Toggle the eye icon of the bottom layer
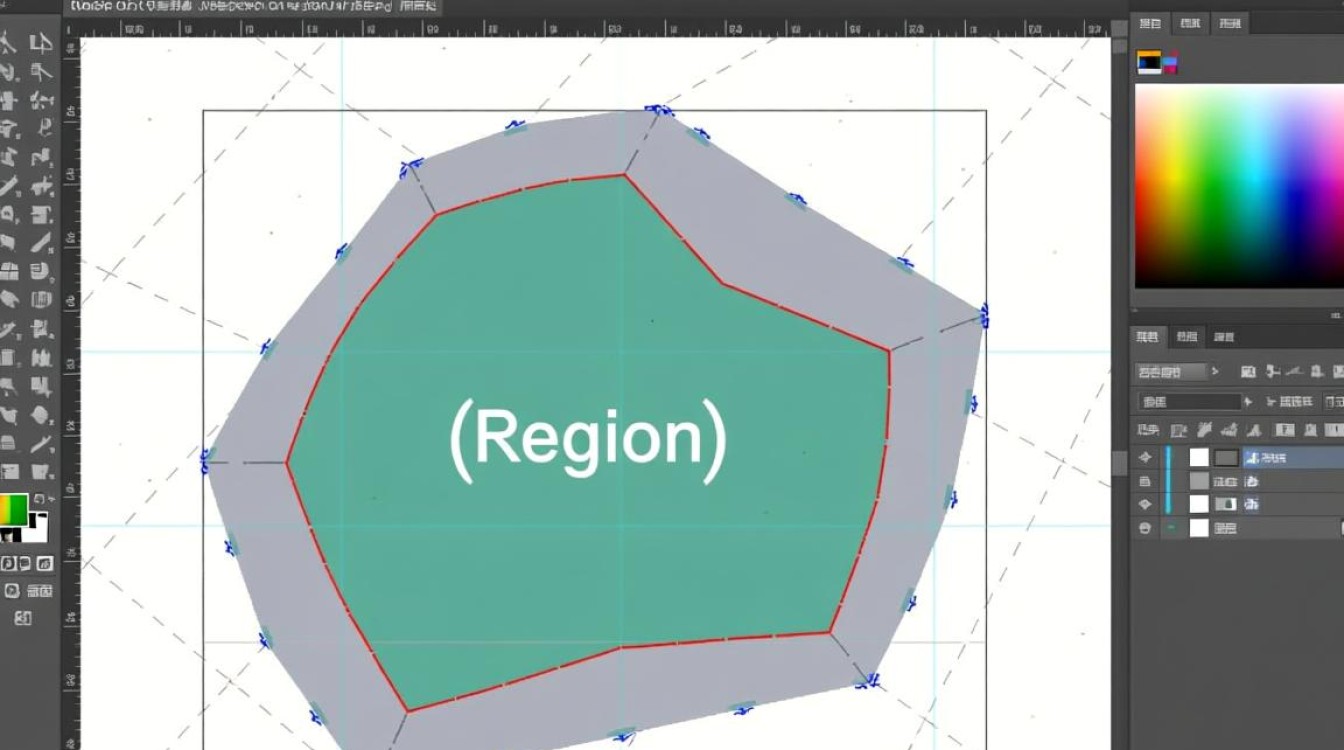Image resolution: width=1344 pixels, height=750 pixels. 1145,529
